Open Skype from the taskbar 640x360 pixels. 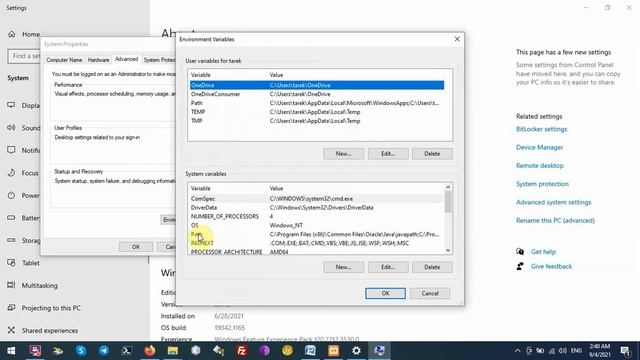(x=81, y=351)
